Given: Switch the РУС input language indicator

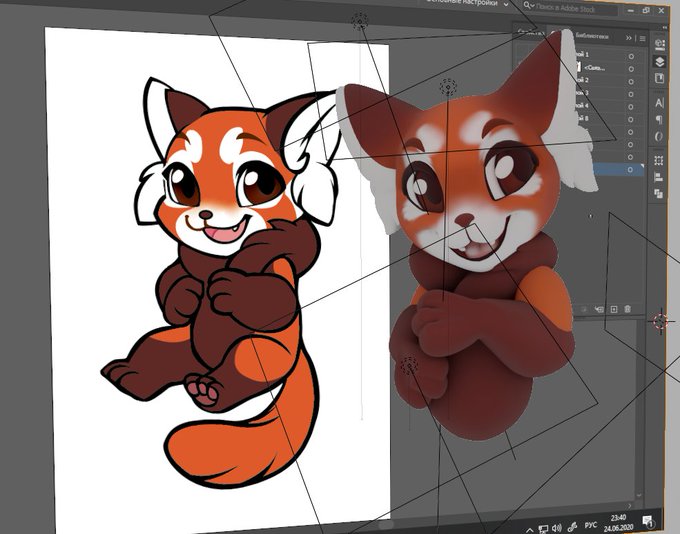Looking at the screenshot, I should tap(591, 525).
